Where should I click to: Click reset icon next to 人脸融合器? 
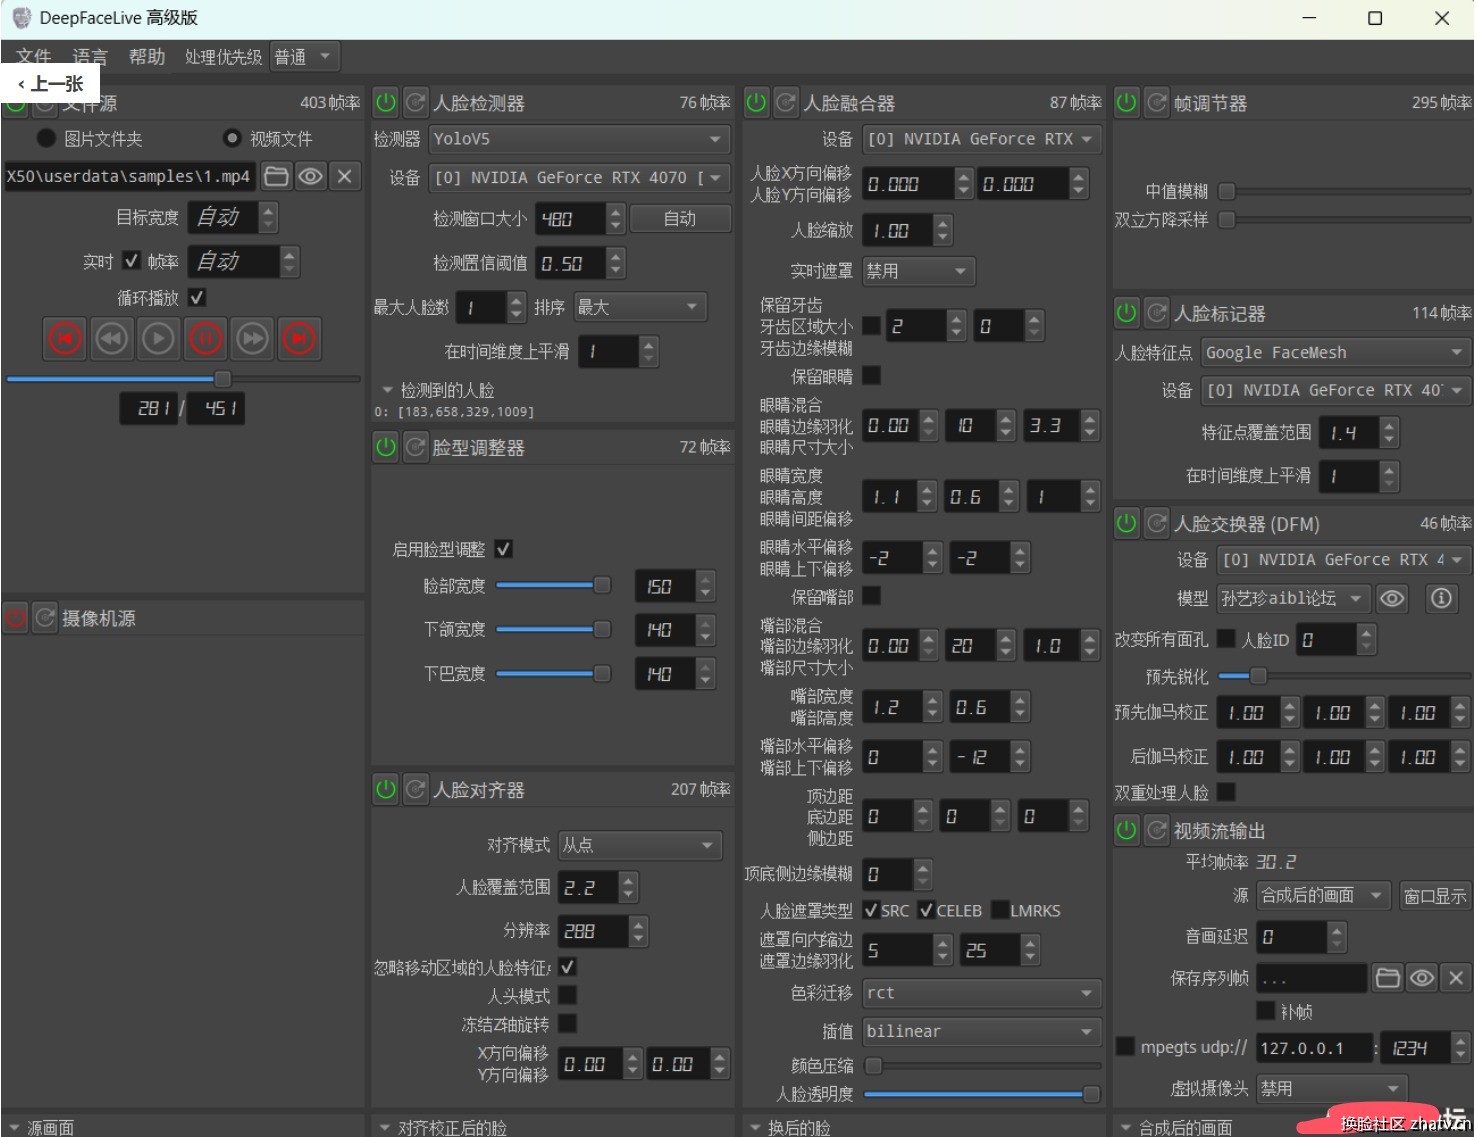787,102
